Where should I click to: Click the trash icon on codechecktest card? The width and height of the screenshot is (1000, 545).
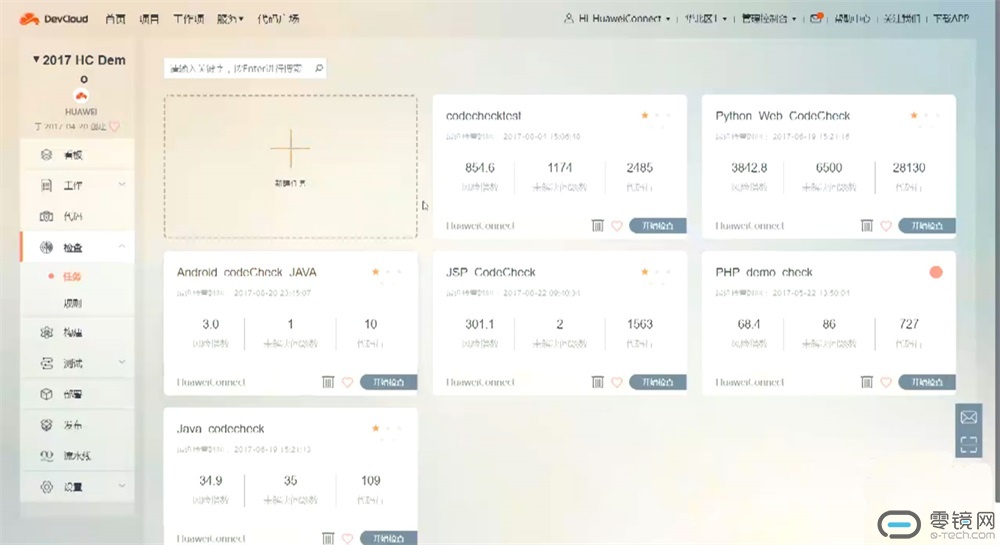[x=598, y=226]
